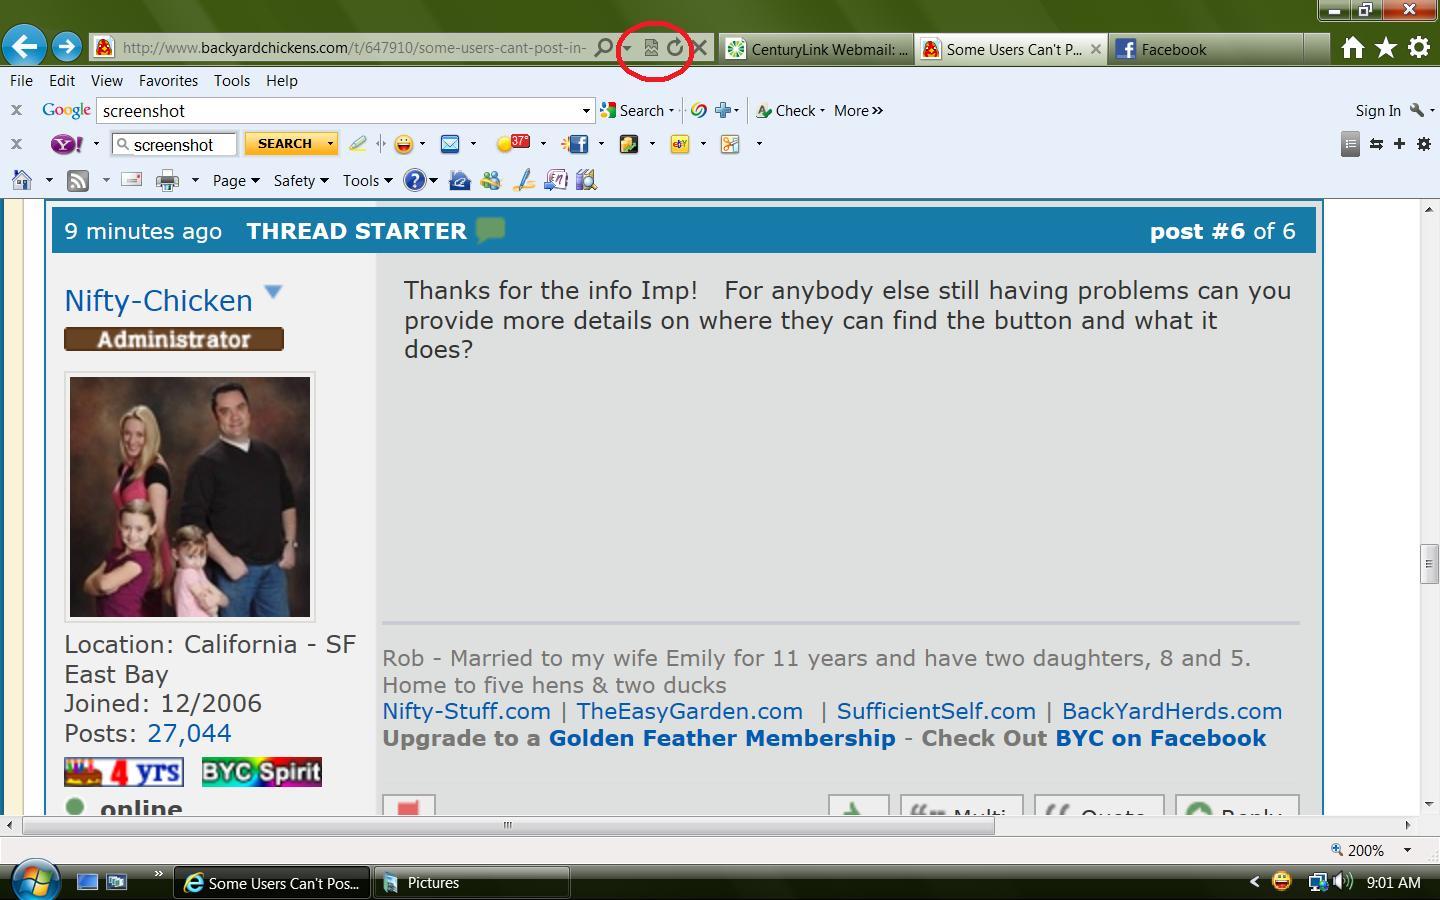Image resolution: width=1440 pixels, height=900 pixels.
Task: Expand the Page dropdown menu
Action: coord(235,180)
